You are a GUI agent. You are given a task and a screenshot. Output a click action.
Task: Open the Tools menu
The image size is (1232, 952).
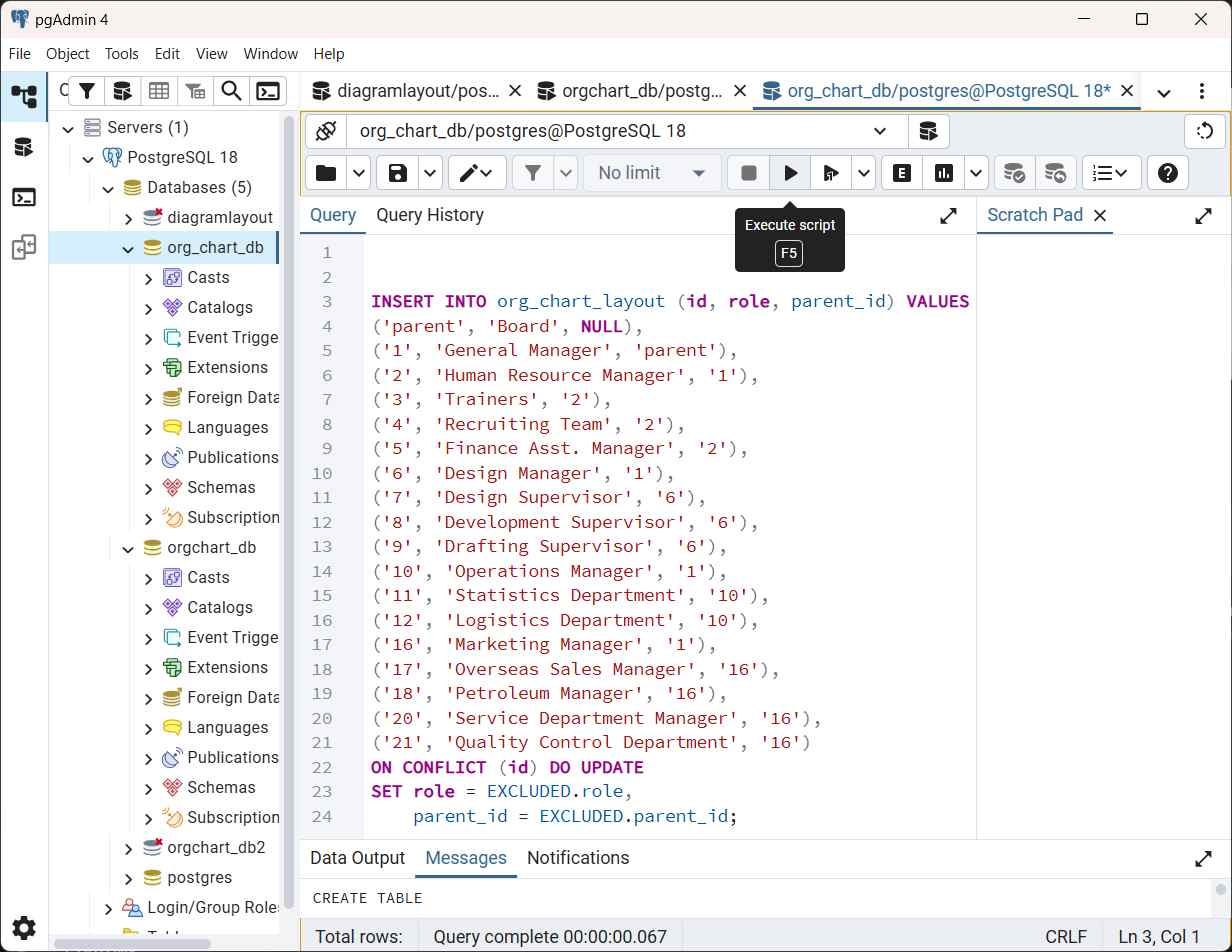click(122, 54)
